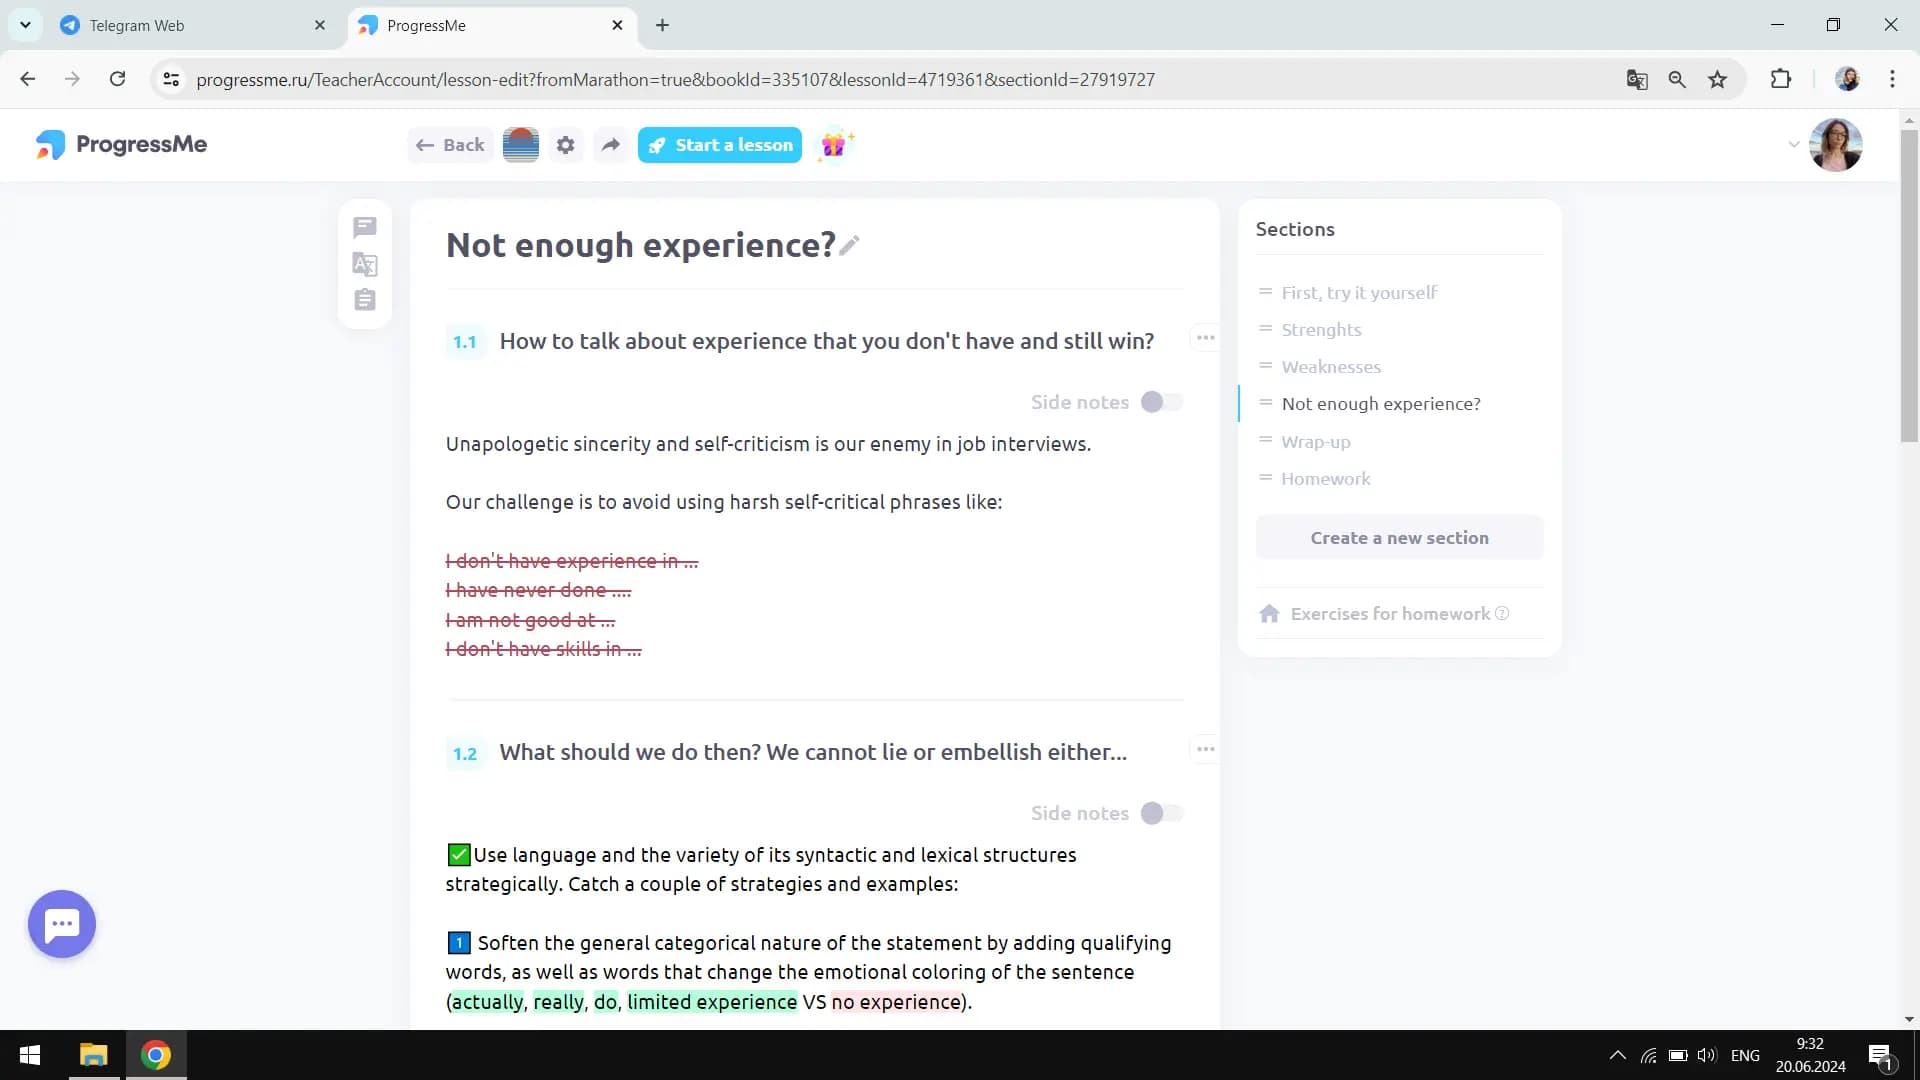Open the options menu for exercise 1.2
Viewport: 1920px width, 1080px height.
pyautogui.click(x=1205, y=749)
